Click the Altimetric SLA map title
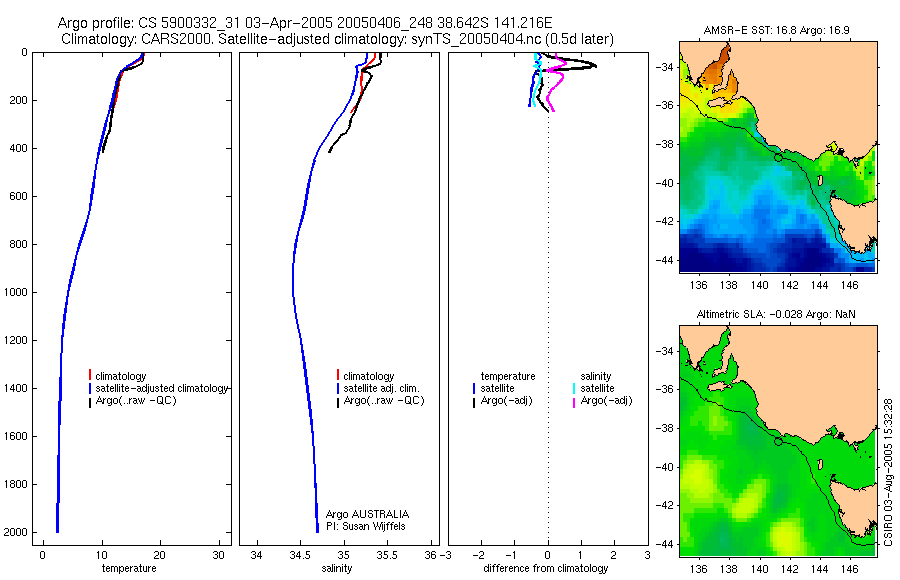This screenshot has width=900, height=580. tap(775, 314)
